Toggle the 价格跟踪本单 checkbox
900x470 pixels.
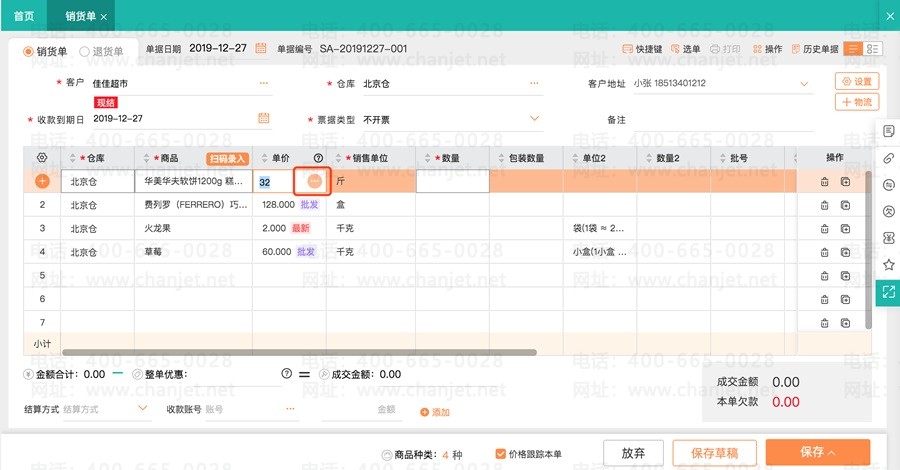(501, 454)
